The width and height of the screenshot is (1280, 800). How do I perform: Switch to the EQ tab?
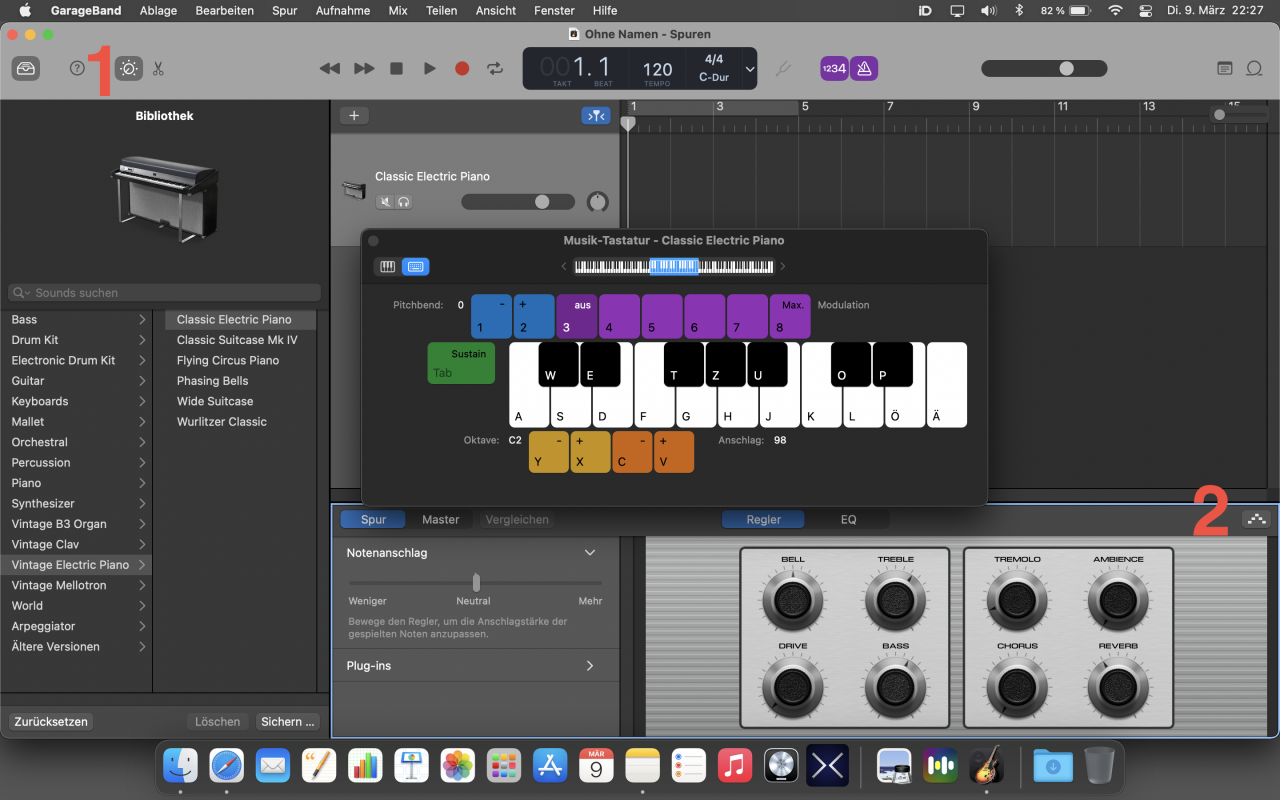pyautogui.click(x=848, y=519)
